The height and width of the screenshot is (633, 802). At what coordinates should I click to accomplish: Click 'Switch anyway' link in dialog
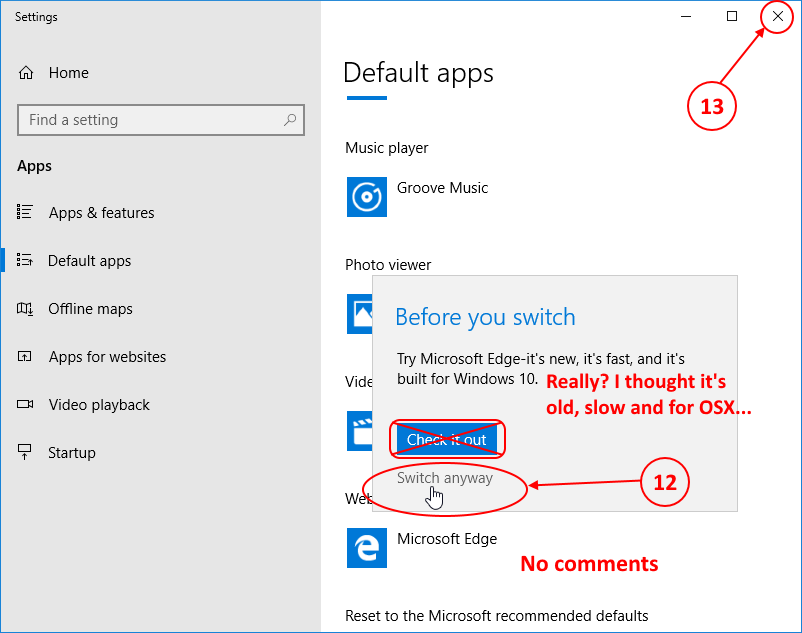pos(444,478)
